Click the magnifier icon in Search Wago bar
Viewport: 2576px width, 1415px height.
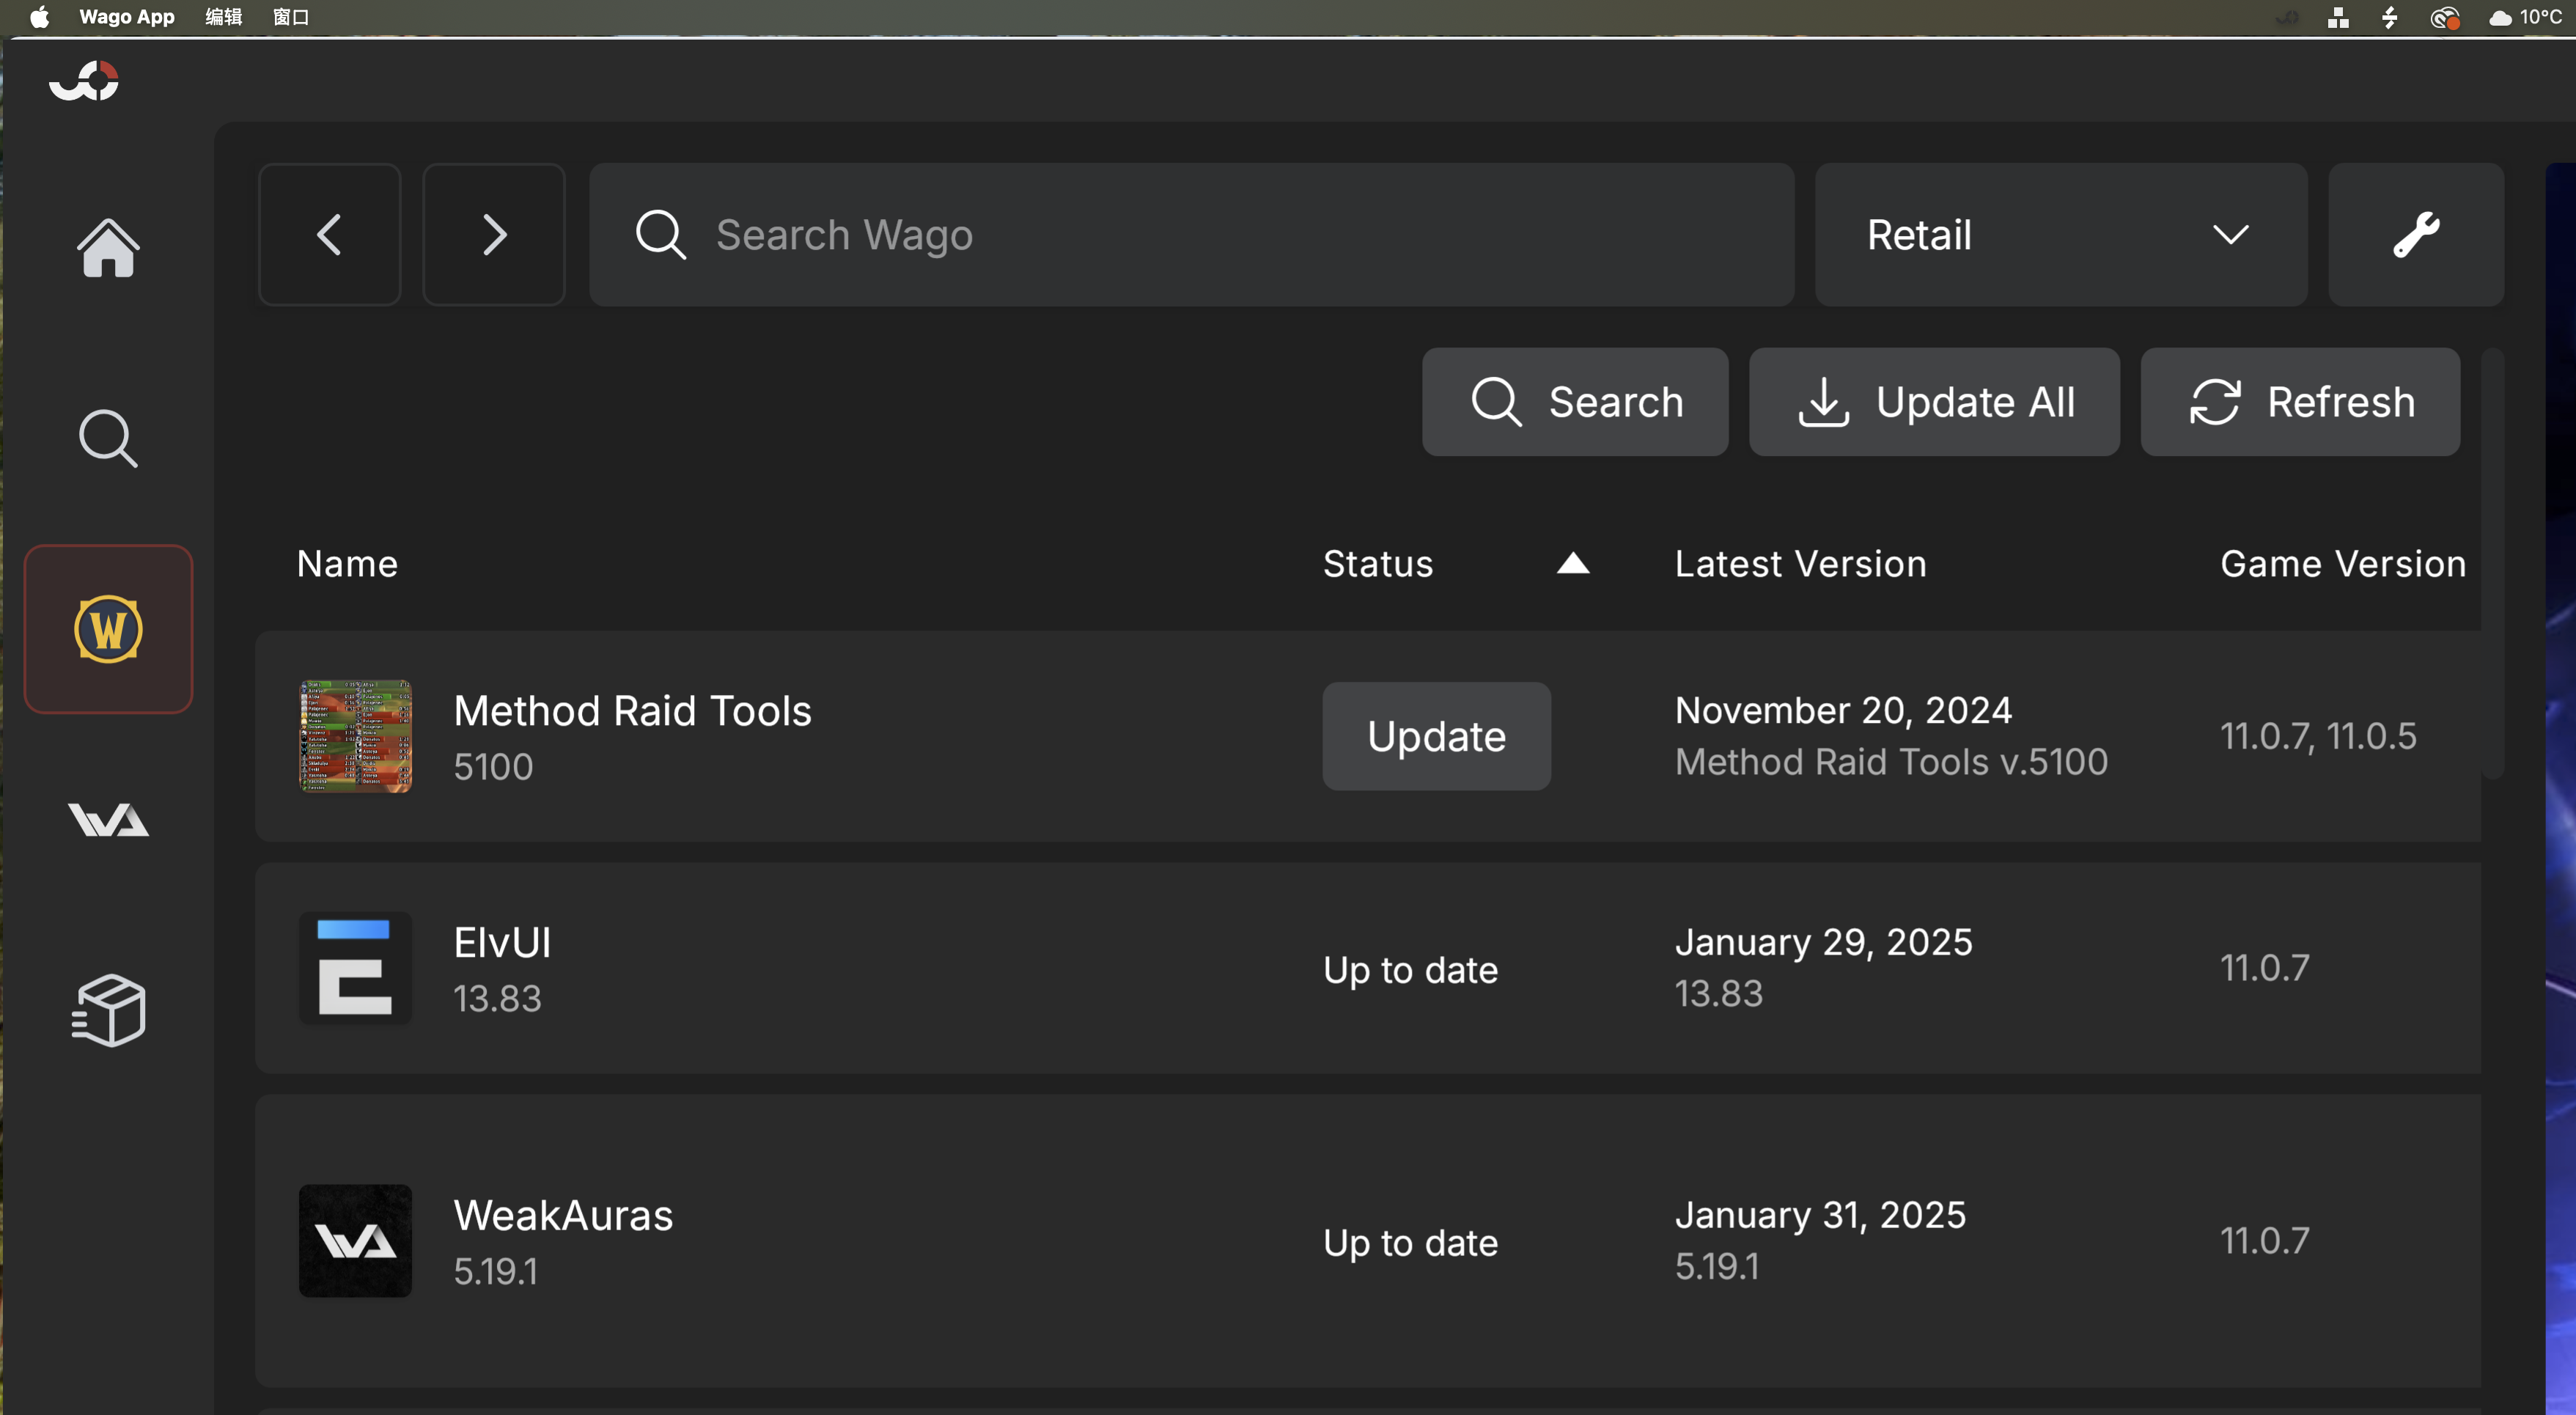pos(660,235)
